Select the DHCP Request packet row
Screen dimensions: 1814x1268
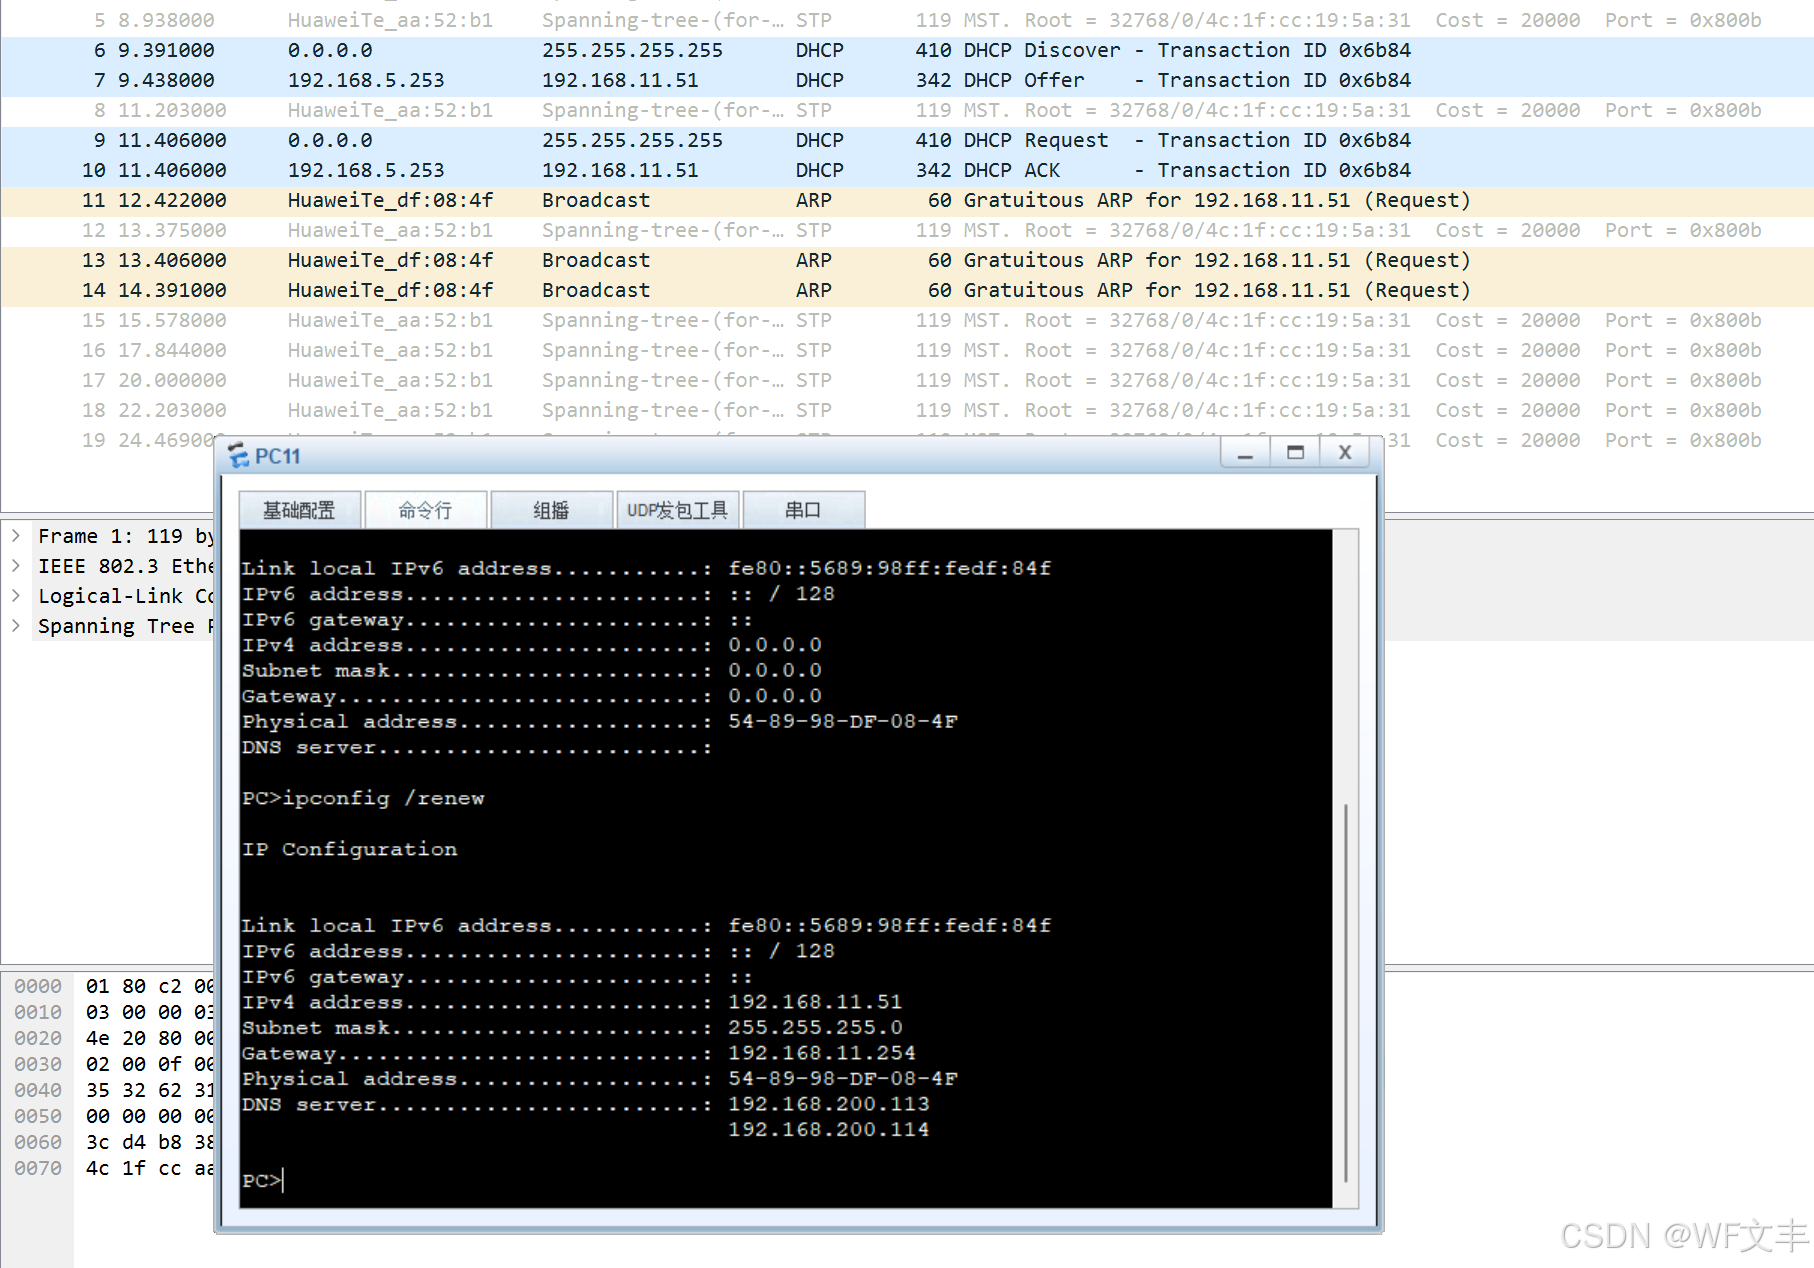pos(907,140)
